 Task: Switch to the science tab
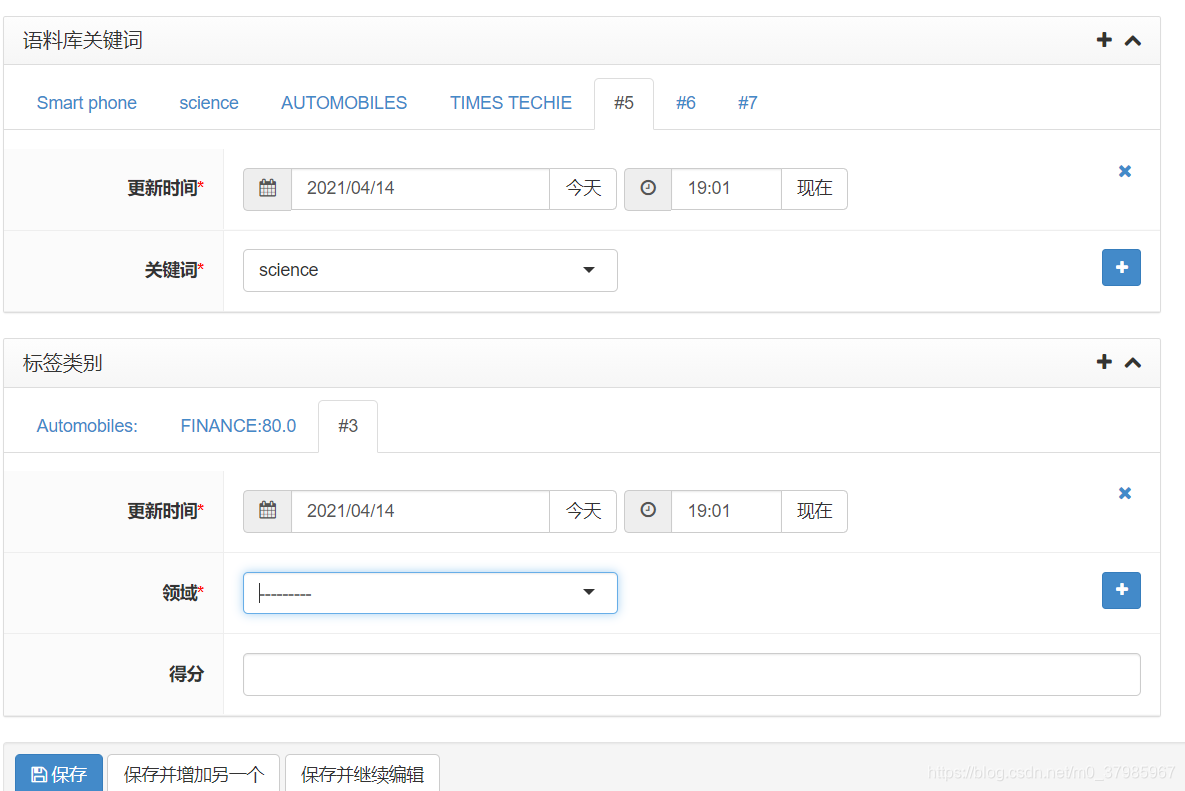pos(209,104)
